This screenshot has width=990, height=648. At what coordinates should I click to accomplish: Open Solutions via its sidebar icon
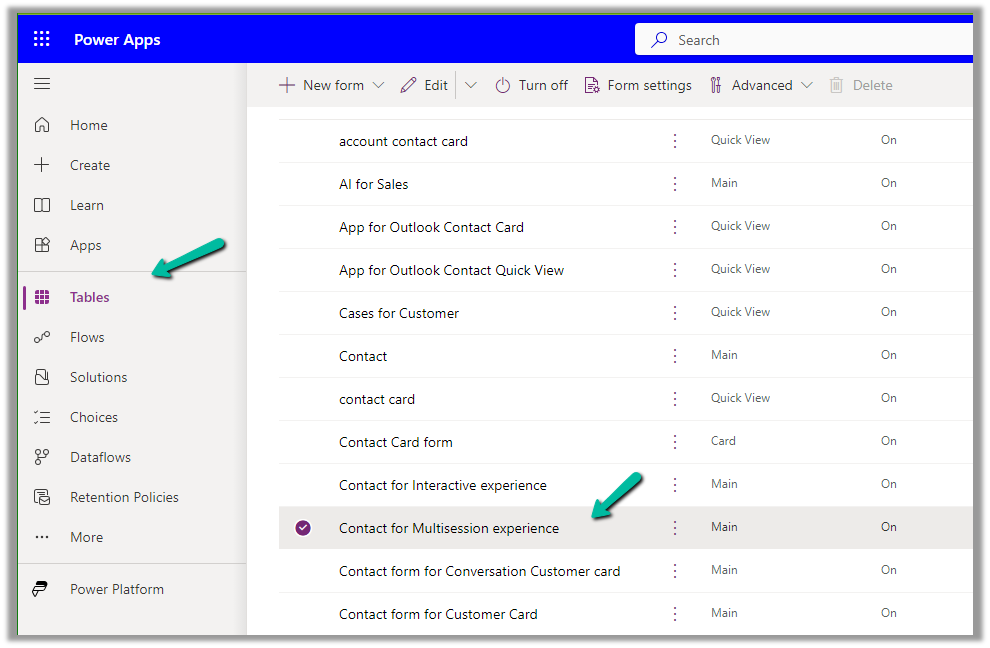(42, 377)
